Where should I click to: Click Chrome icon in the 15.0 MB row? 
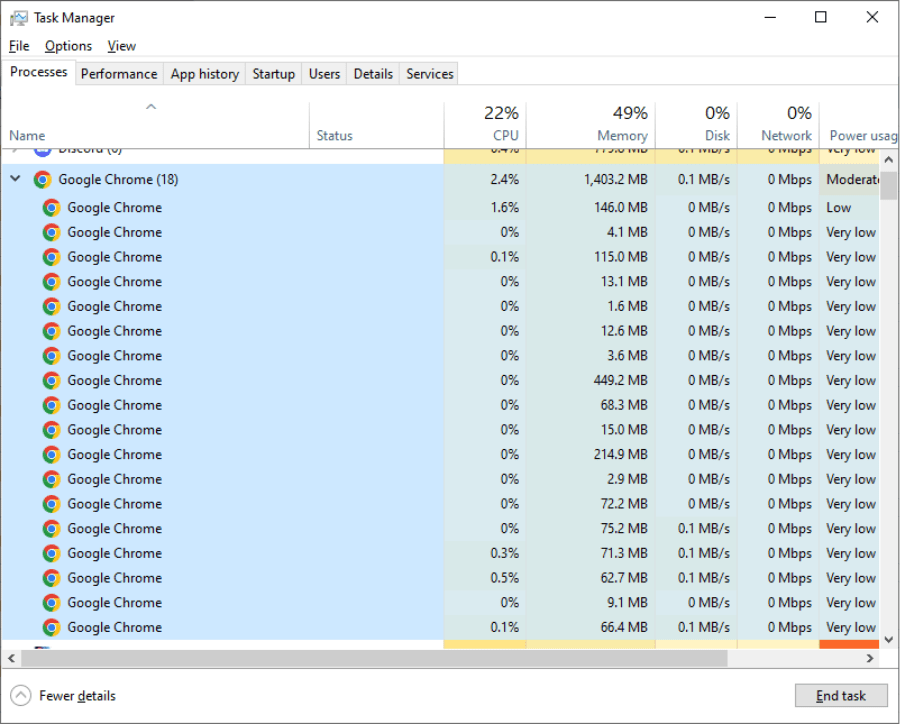[51, 429]
